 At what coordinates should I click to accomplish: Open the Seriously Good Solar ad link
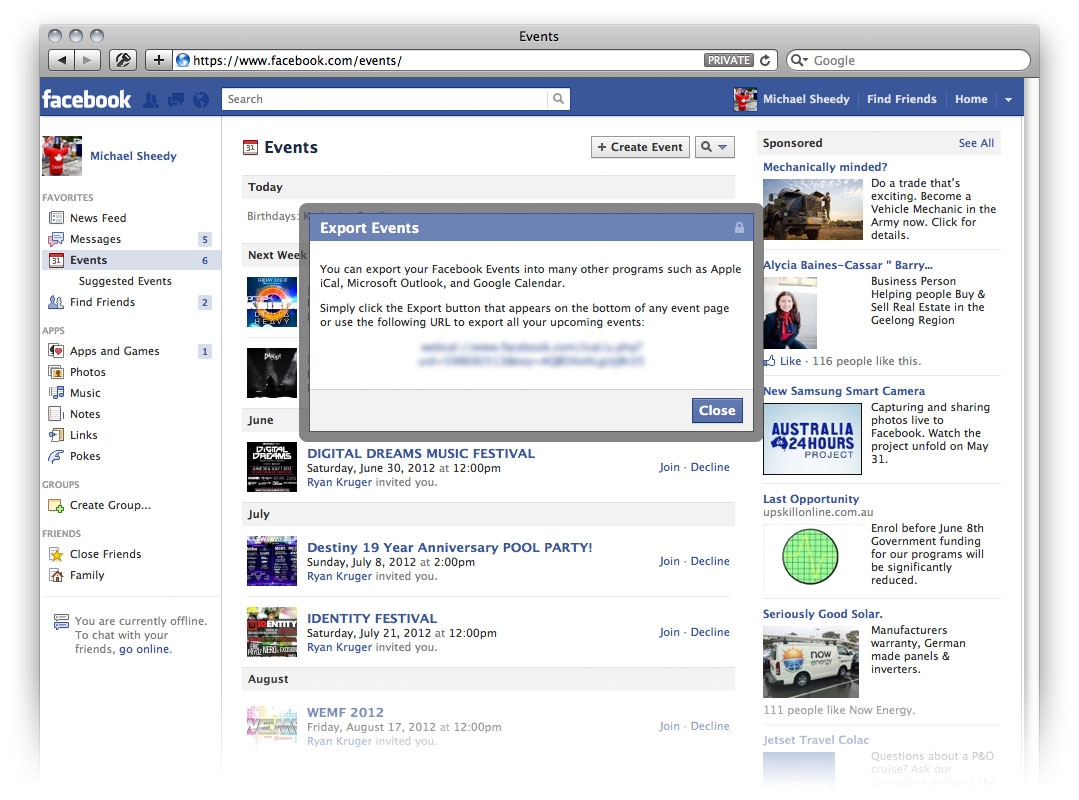pyautogui.click(x=822, y=614)
